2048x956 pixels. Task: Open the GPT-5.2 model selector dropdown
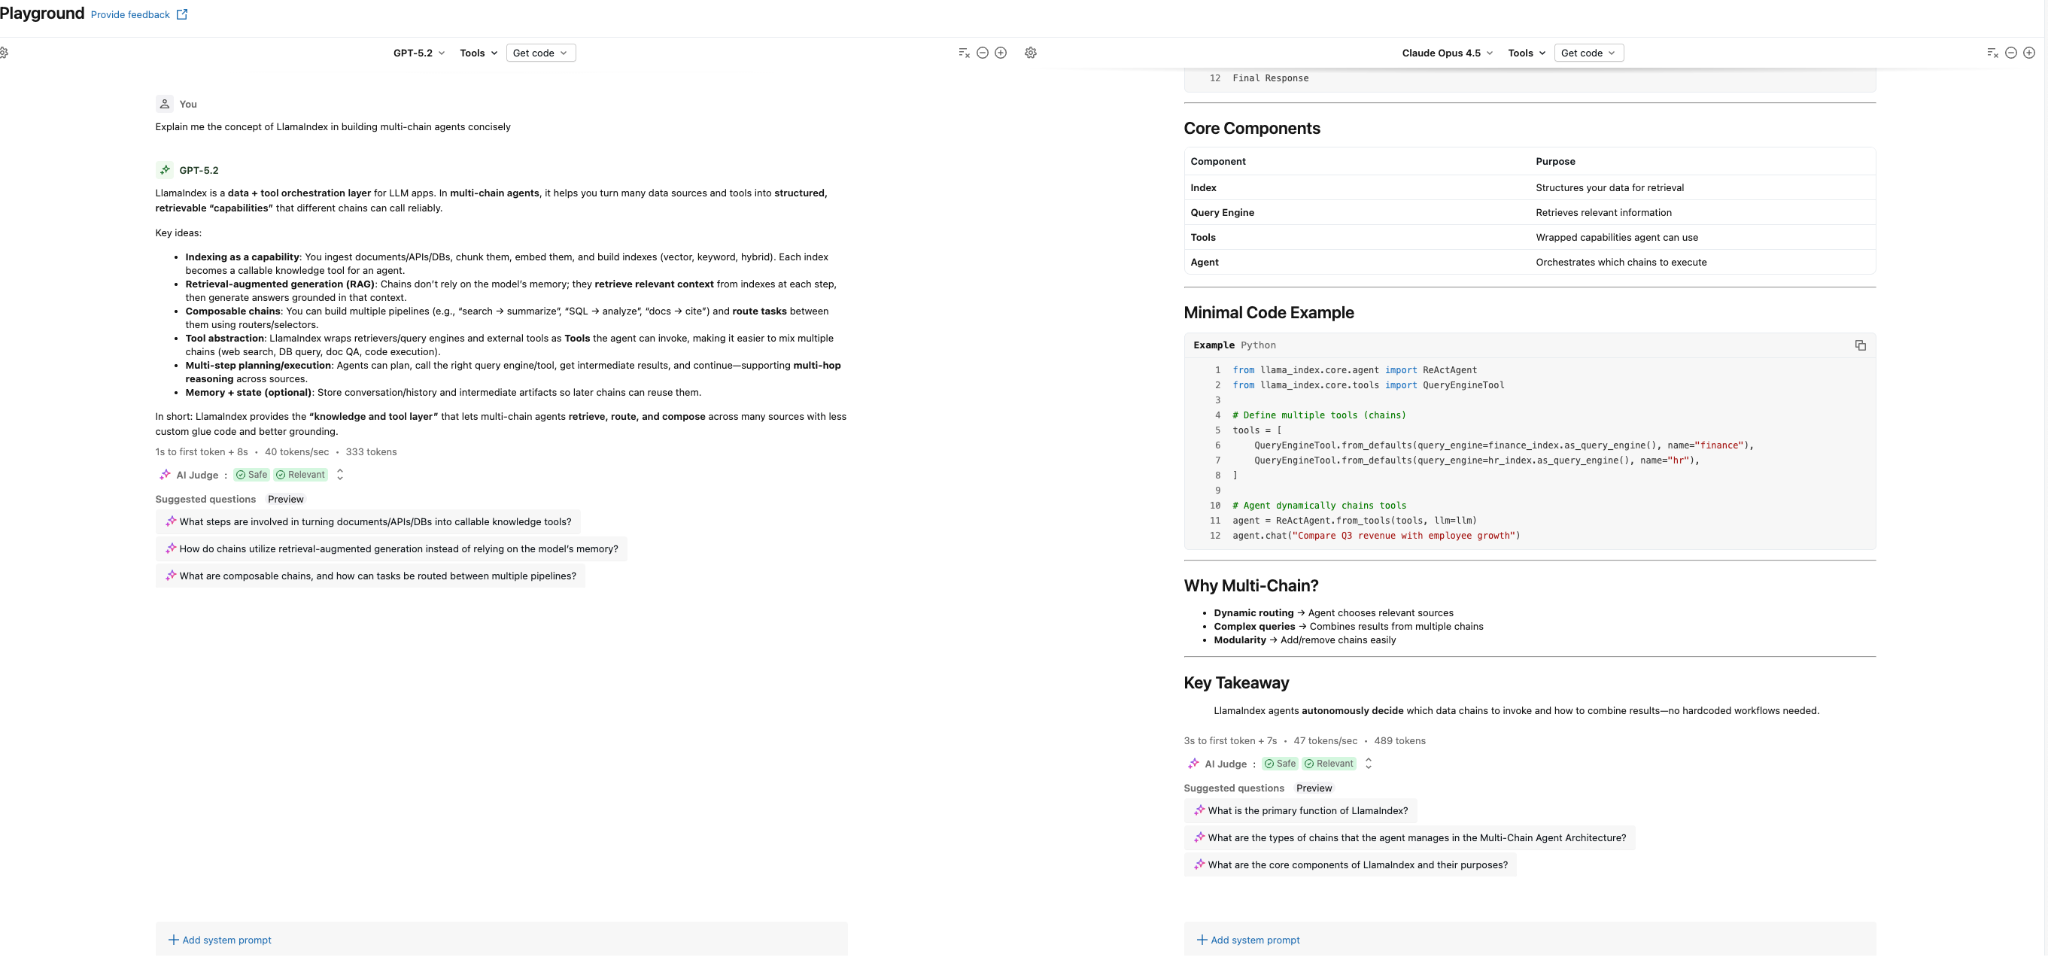pos(419,53)
